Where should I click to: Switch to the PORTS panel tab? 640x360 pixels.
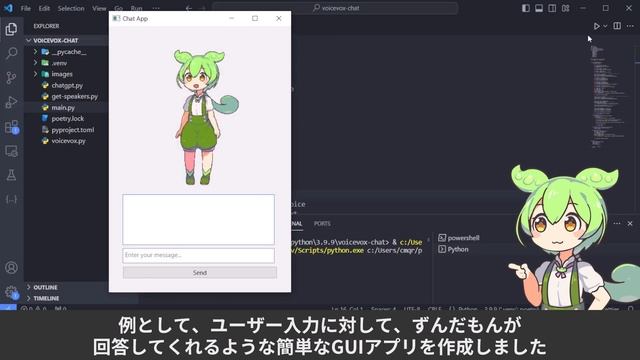322,224
